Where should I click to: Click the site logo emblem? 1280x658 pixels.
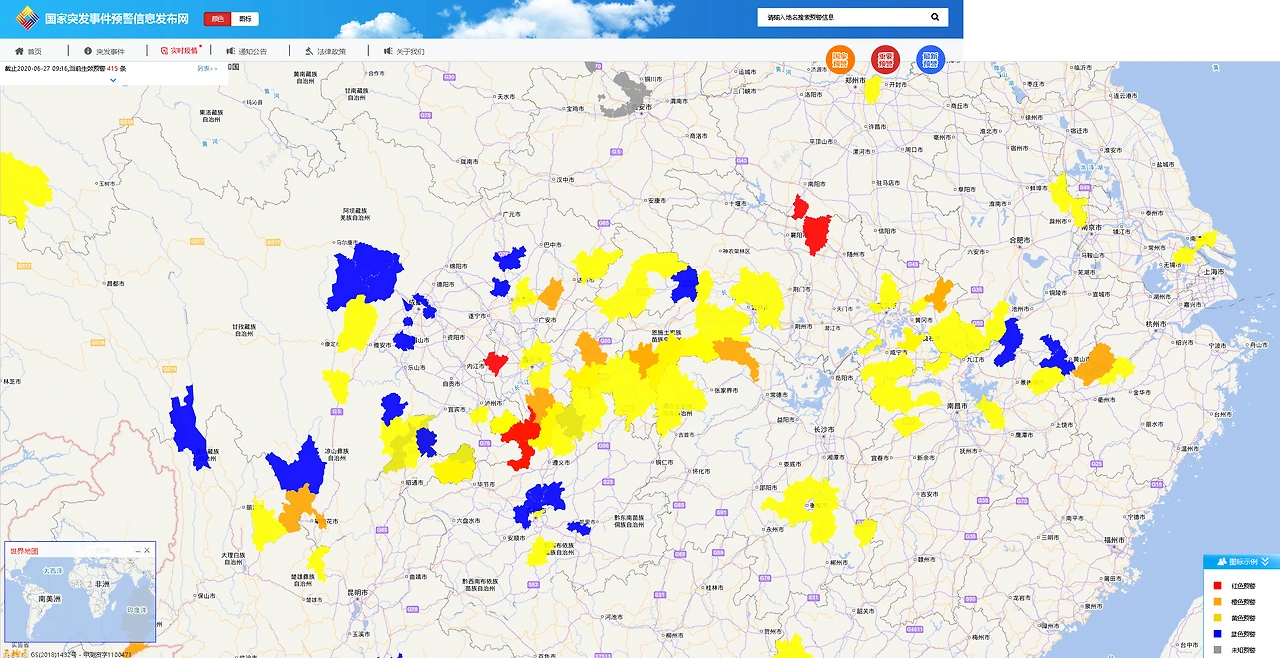pos(27,19)
